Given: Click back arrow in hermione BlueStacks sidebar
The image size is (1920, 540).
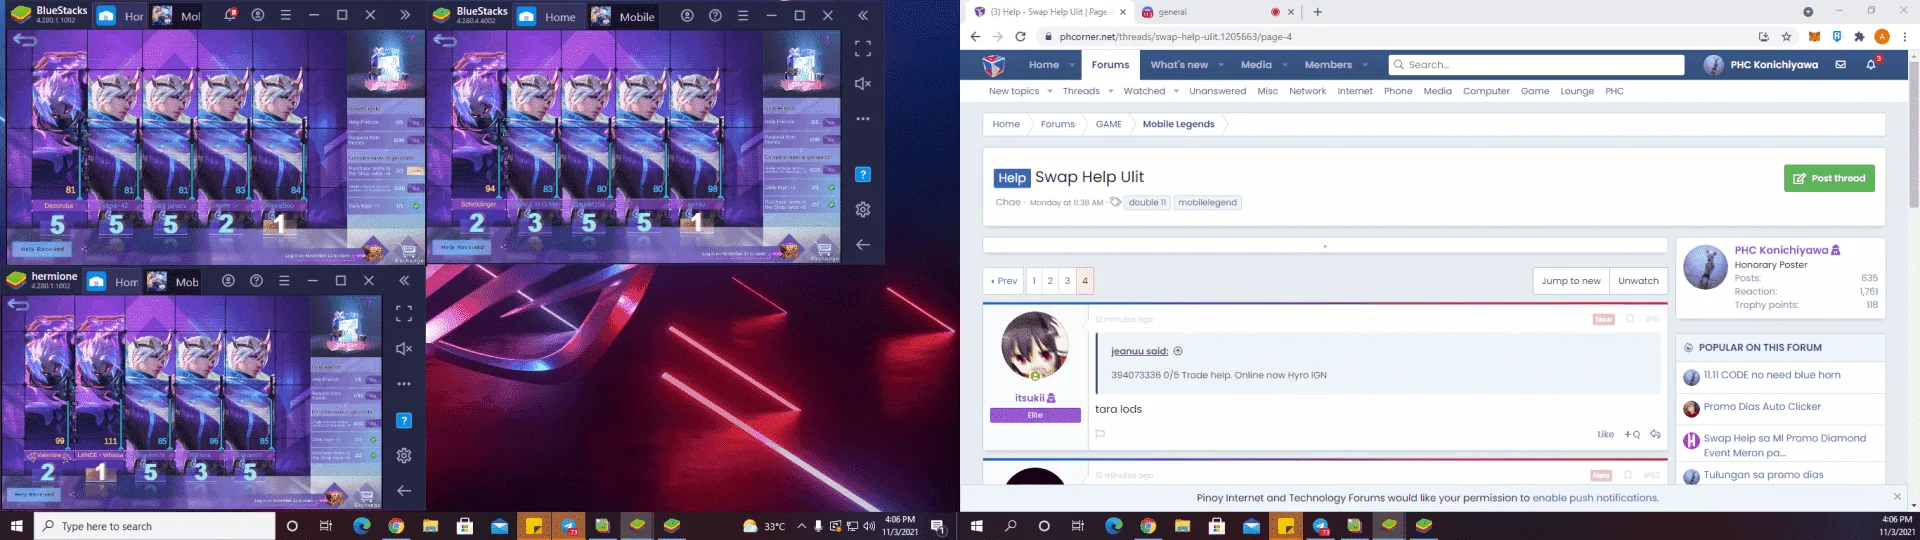Looking at the screenshot, I should pos(404,490).
